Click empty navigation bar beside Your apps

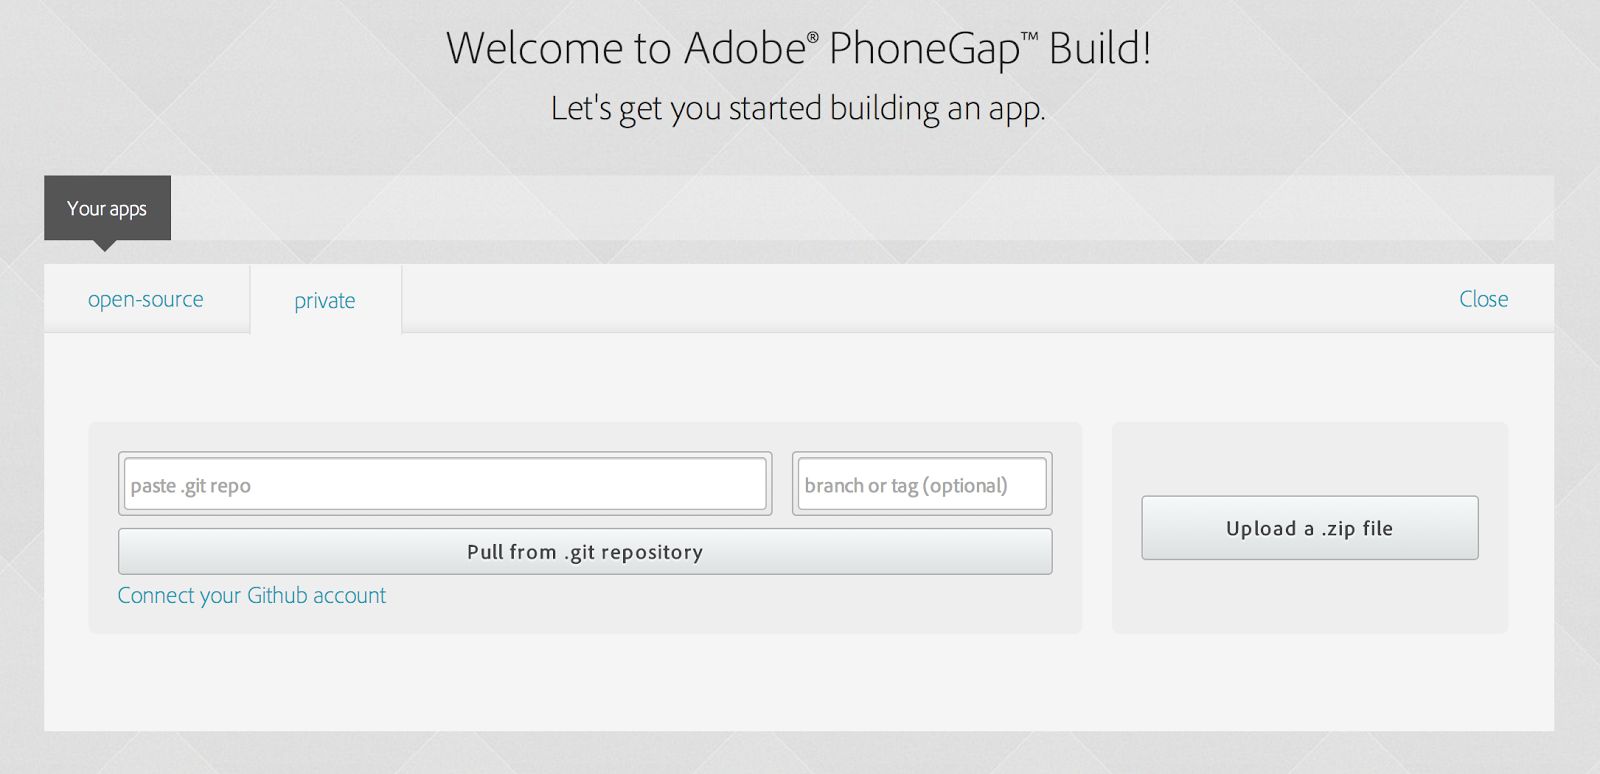click(860, 208)
